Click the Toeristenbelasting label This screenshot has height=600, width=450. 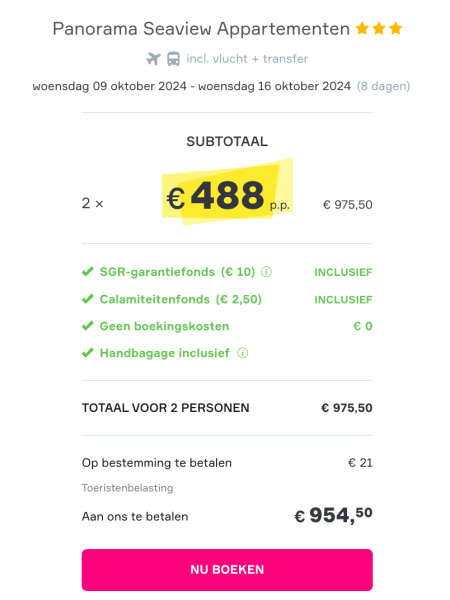[127, 488]
